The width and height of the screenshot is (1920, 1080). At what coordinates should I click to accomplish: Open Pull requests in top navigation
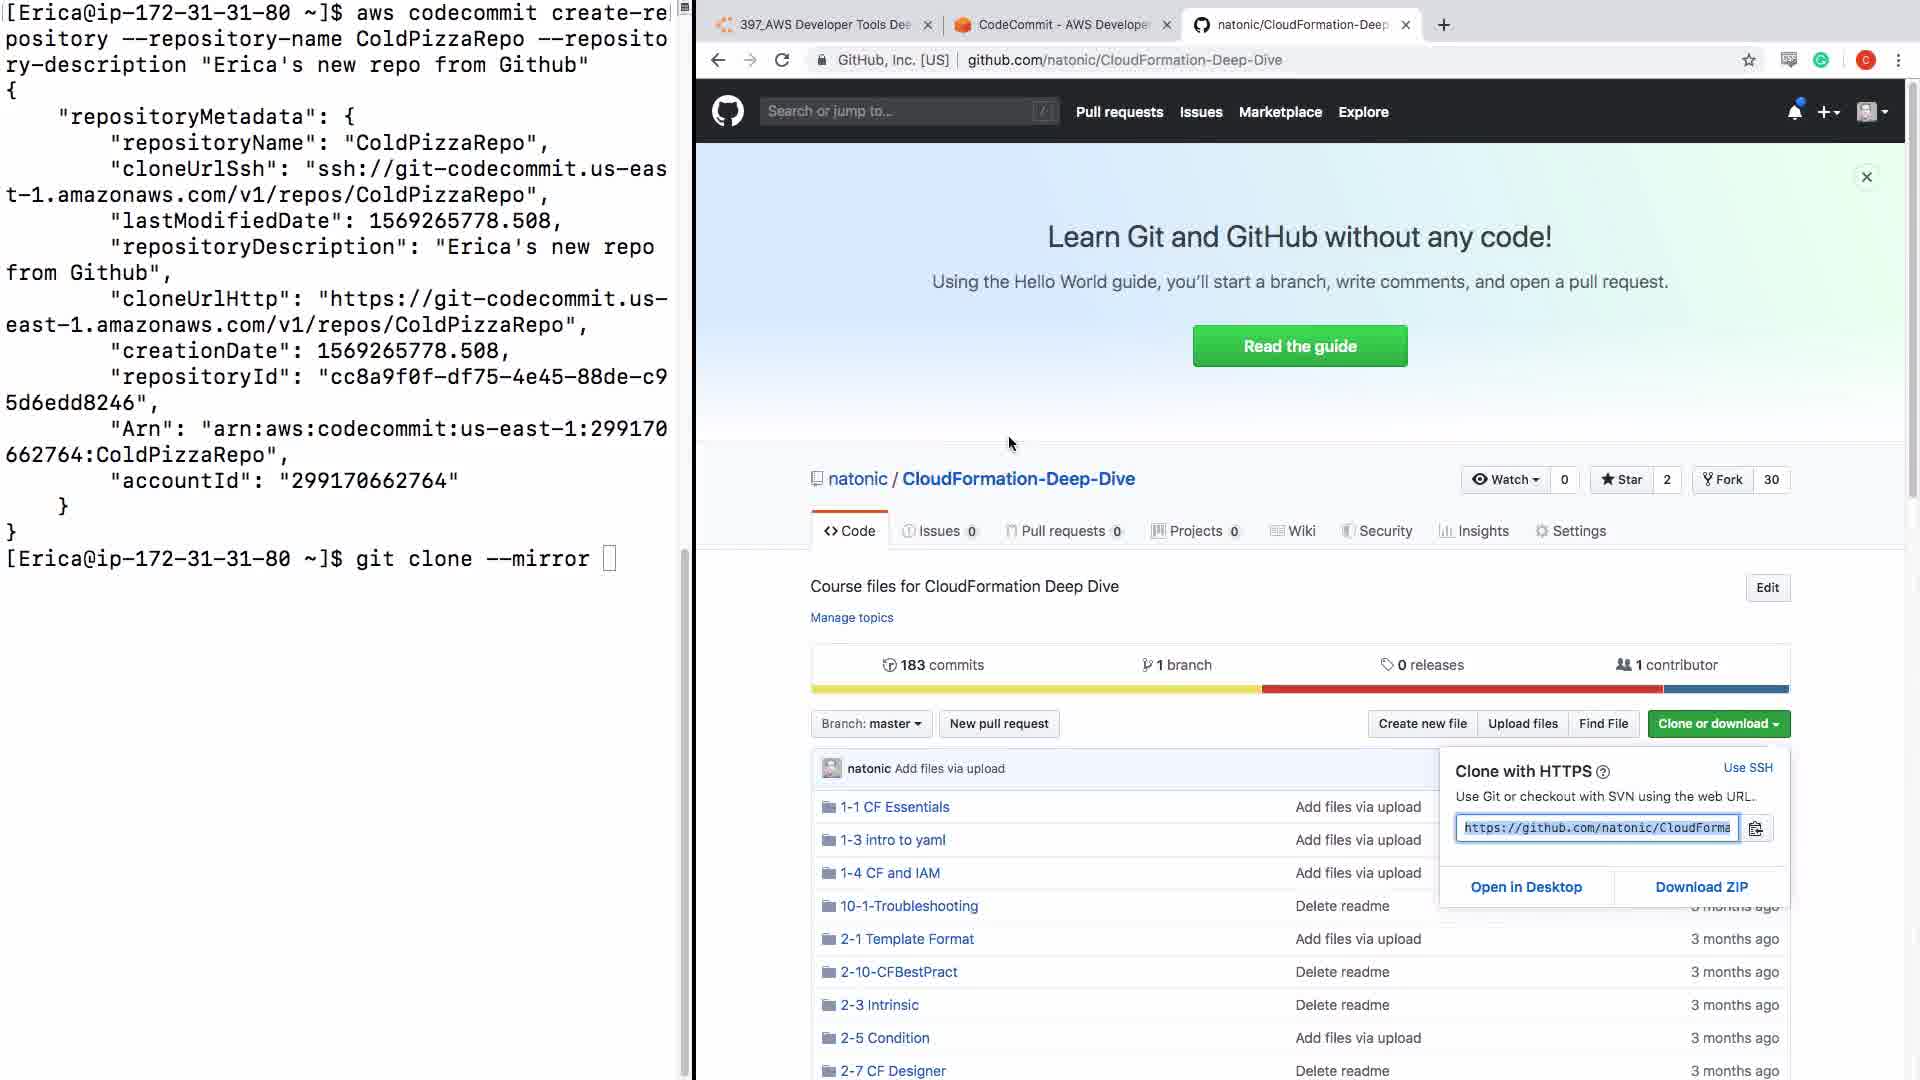[x=1119, y=112]
